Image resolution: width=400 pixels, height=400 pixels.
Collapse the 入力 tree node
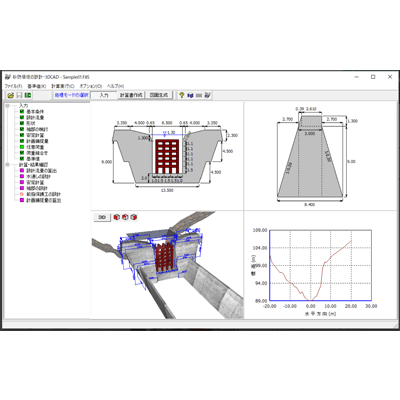(8, 105)
